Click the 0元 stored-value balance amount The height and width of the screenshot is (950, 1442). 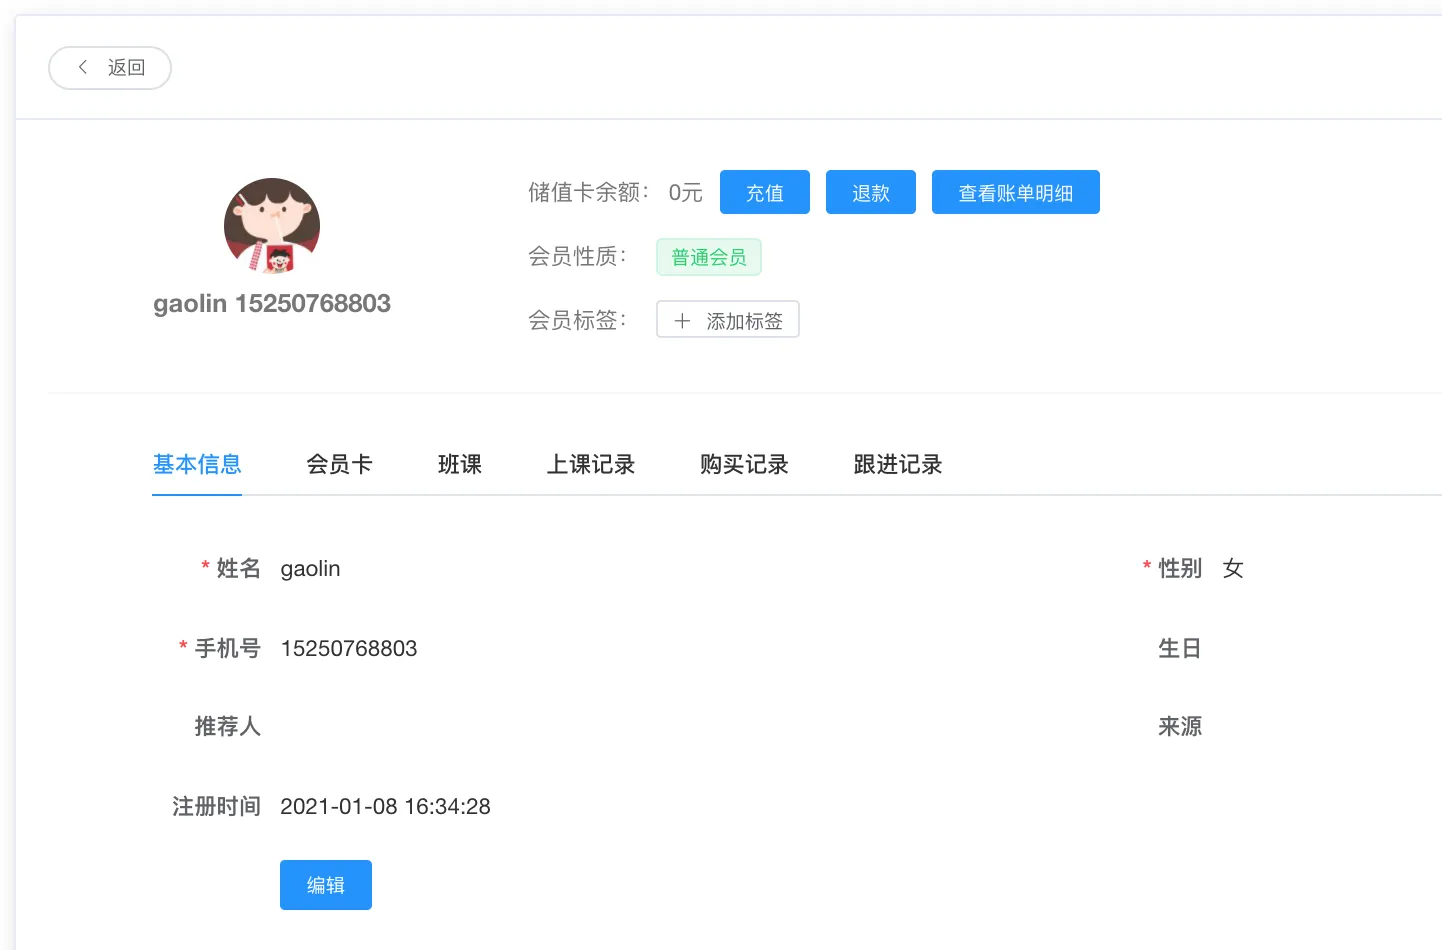tap(685, 193)
